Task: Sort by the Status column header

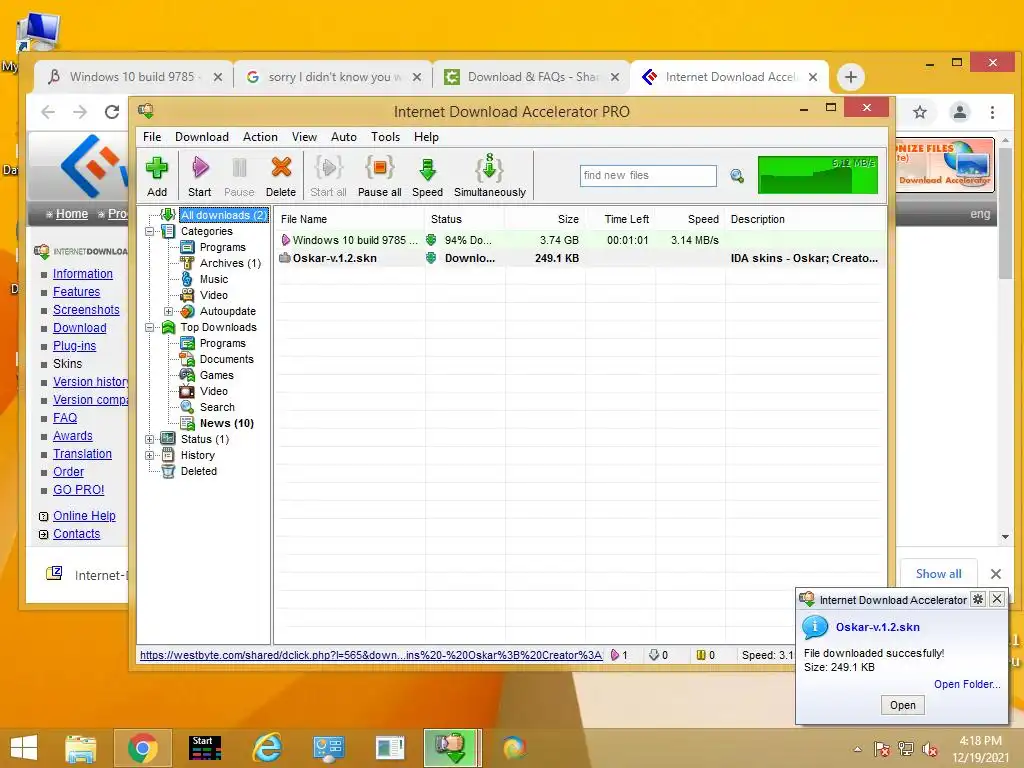Action: 465,219
